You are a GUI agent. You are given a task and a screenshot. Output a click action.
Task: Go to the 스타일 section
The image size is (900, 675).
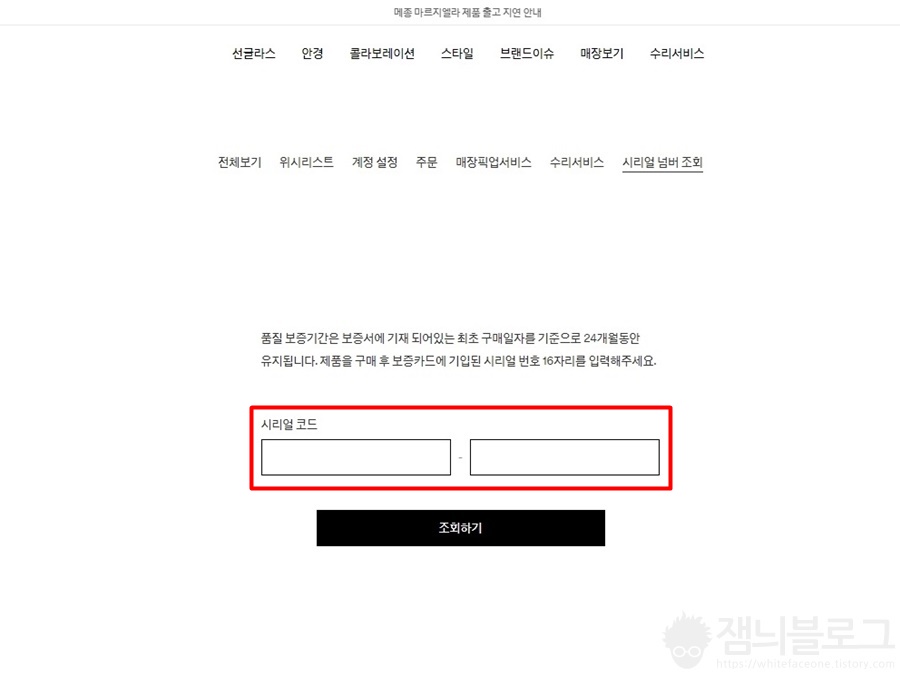coord(457,53)
